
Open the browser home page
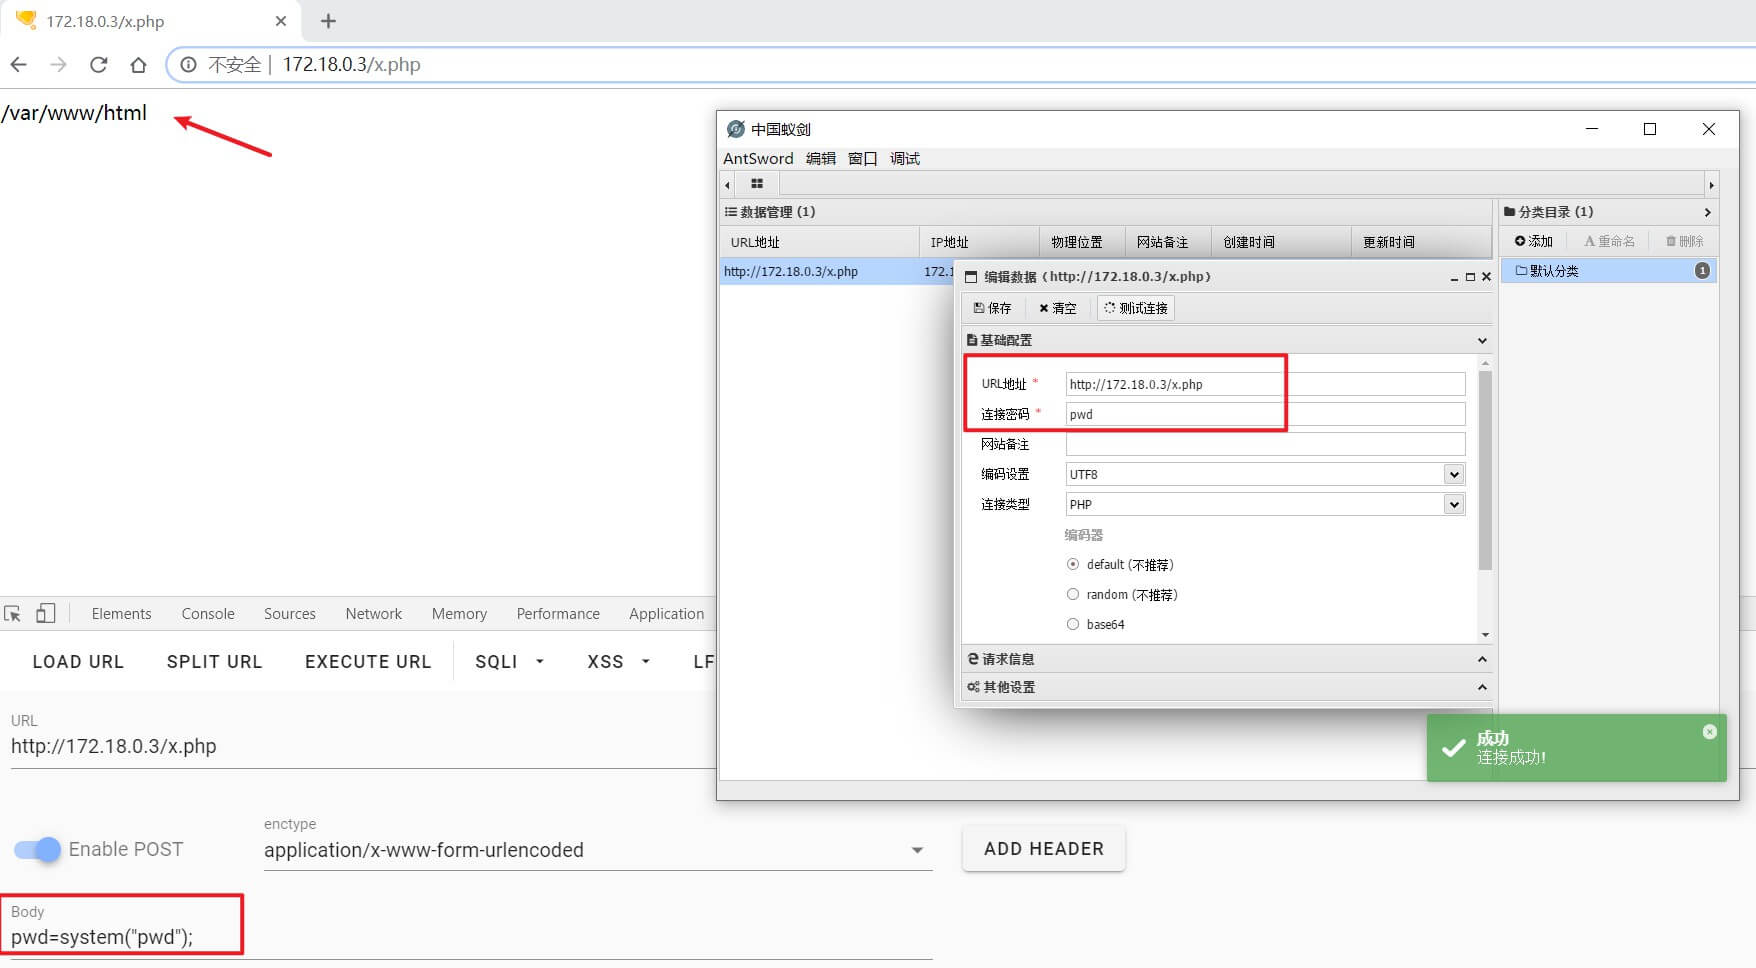pos(138,65)
